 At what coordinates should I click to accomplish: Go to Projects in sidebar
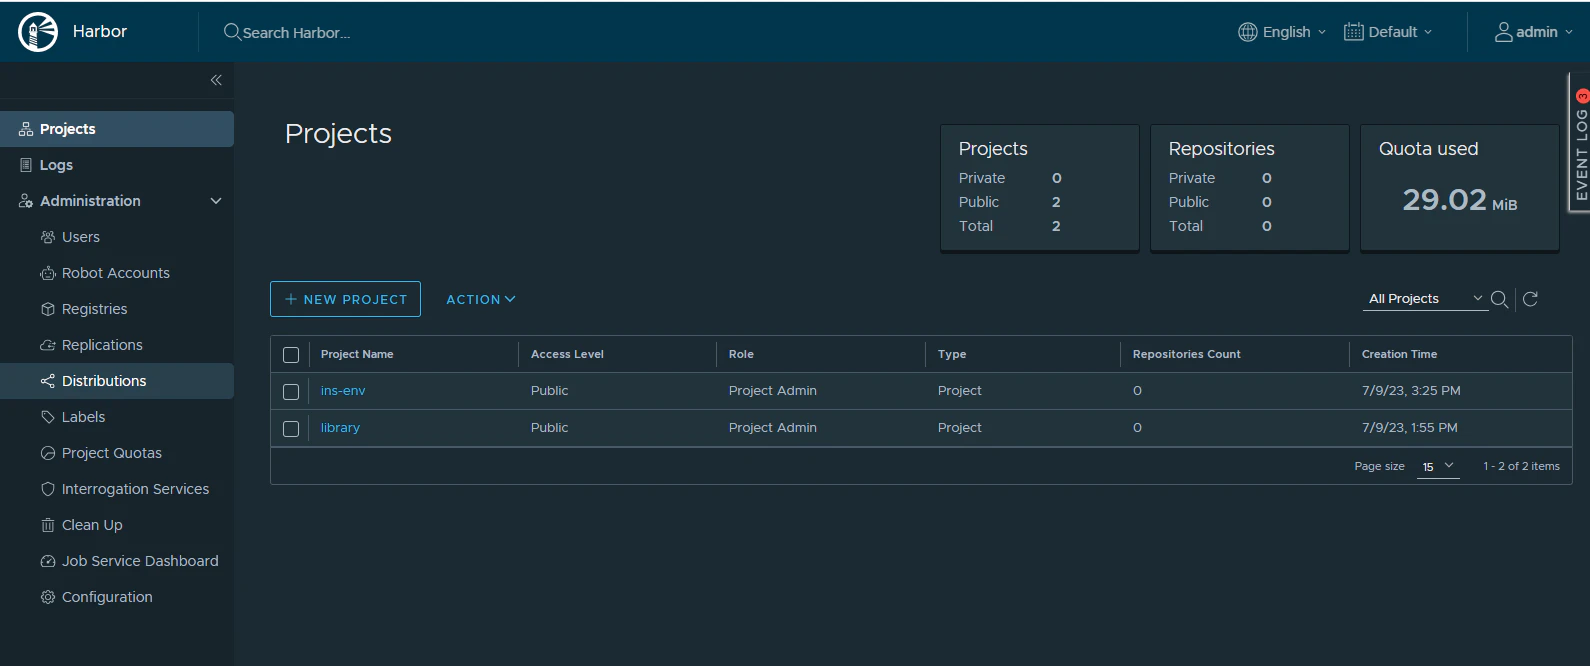click(117, 129)
